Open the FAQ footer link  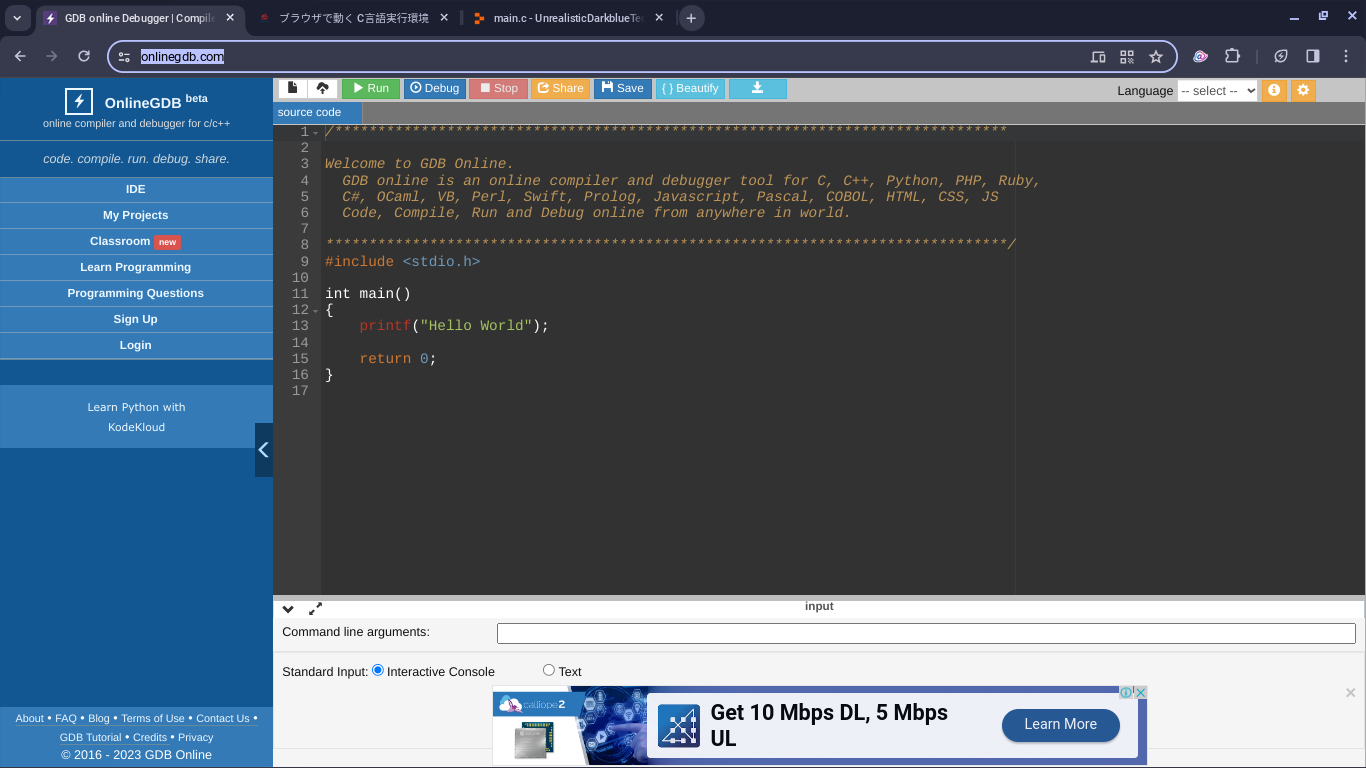click(66, 718)
